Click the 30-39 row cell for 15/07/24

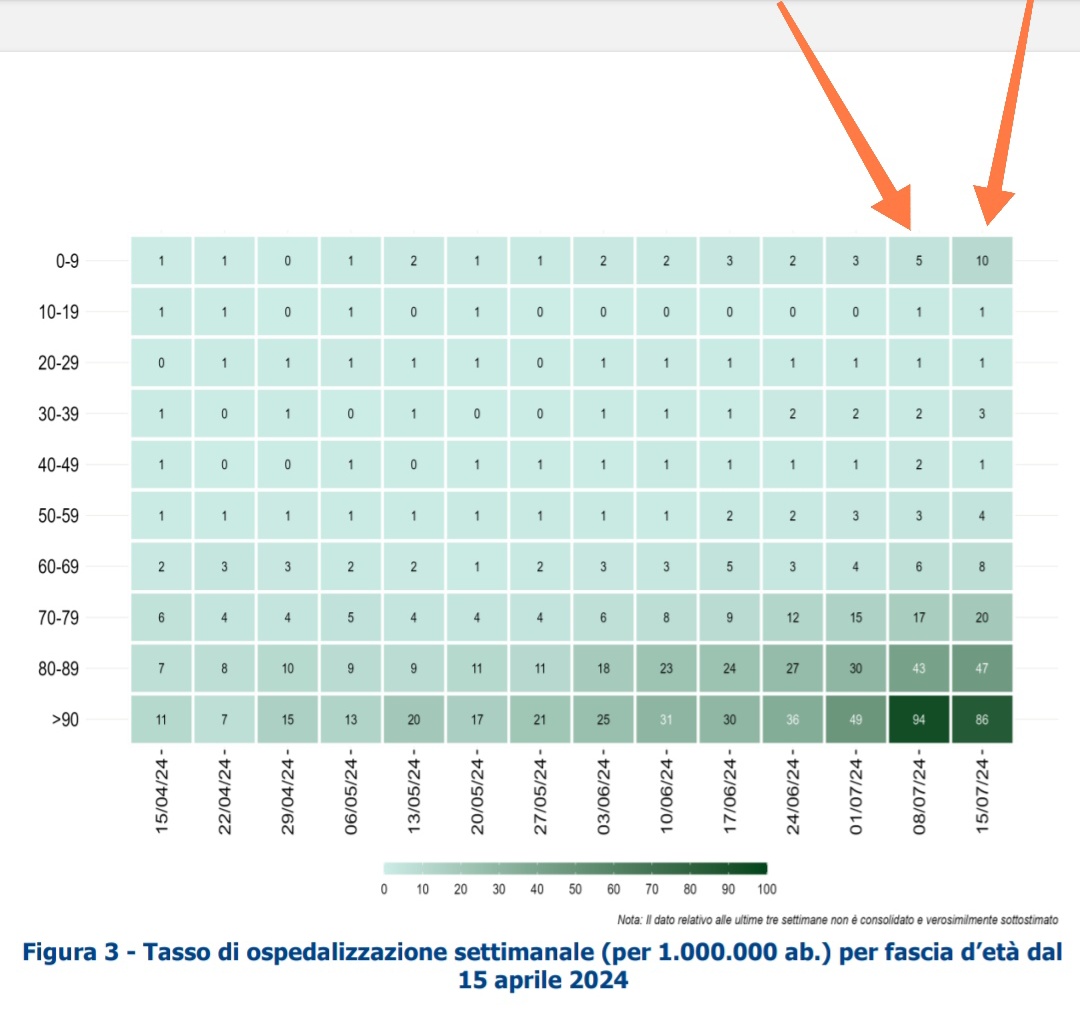(x=982, y=414)
